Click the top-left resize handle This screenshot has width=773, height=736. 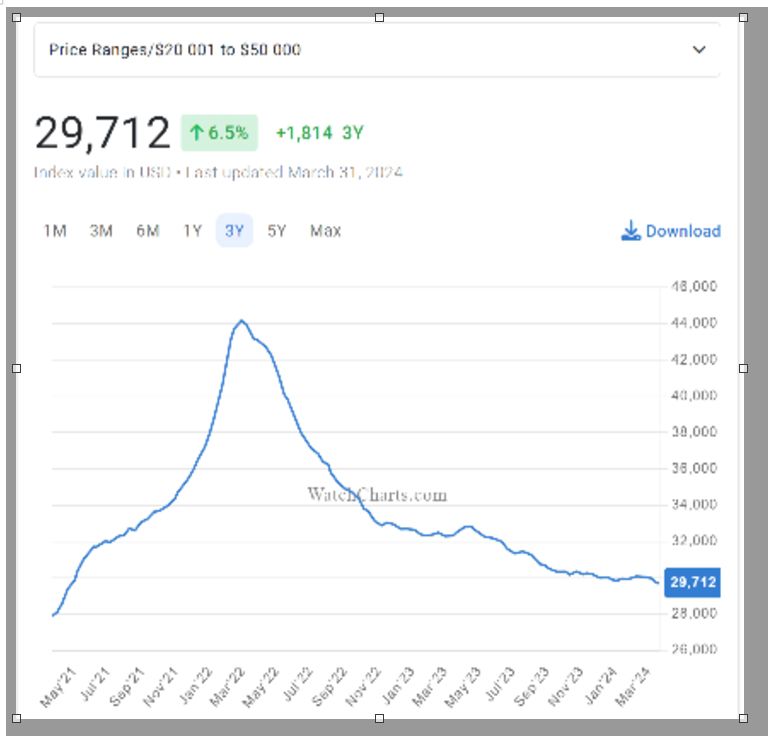pyautogui.click(x=16, y=17)
